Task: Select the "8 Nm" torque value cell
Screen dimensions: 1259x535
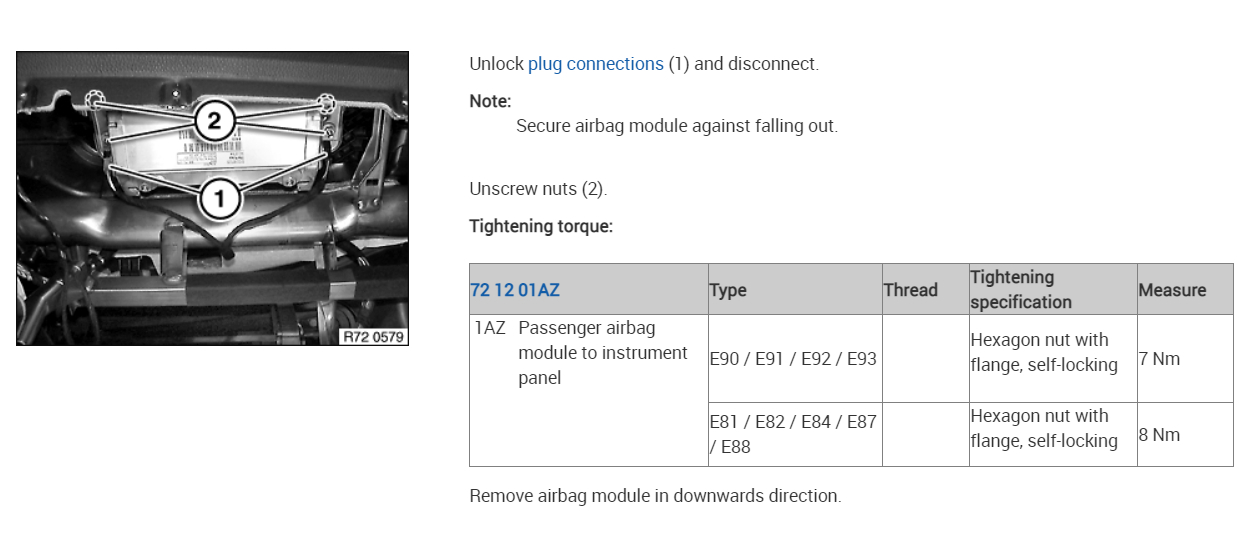Action: point(1160,435)
